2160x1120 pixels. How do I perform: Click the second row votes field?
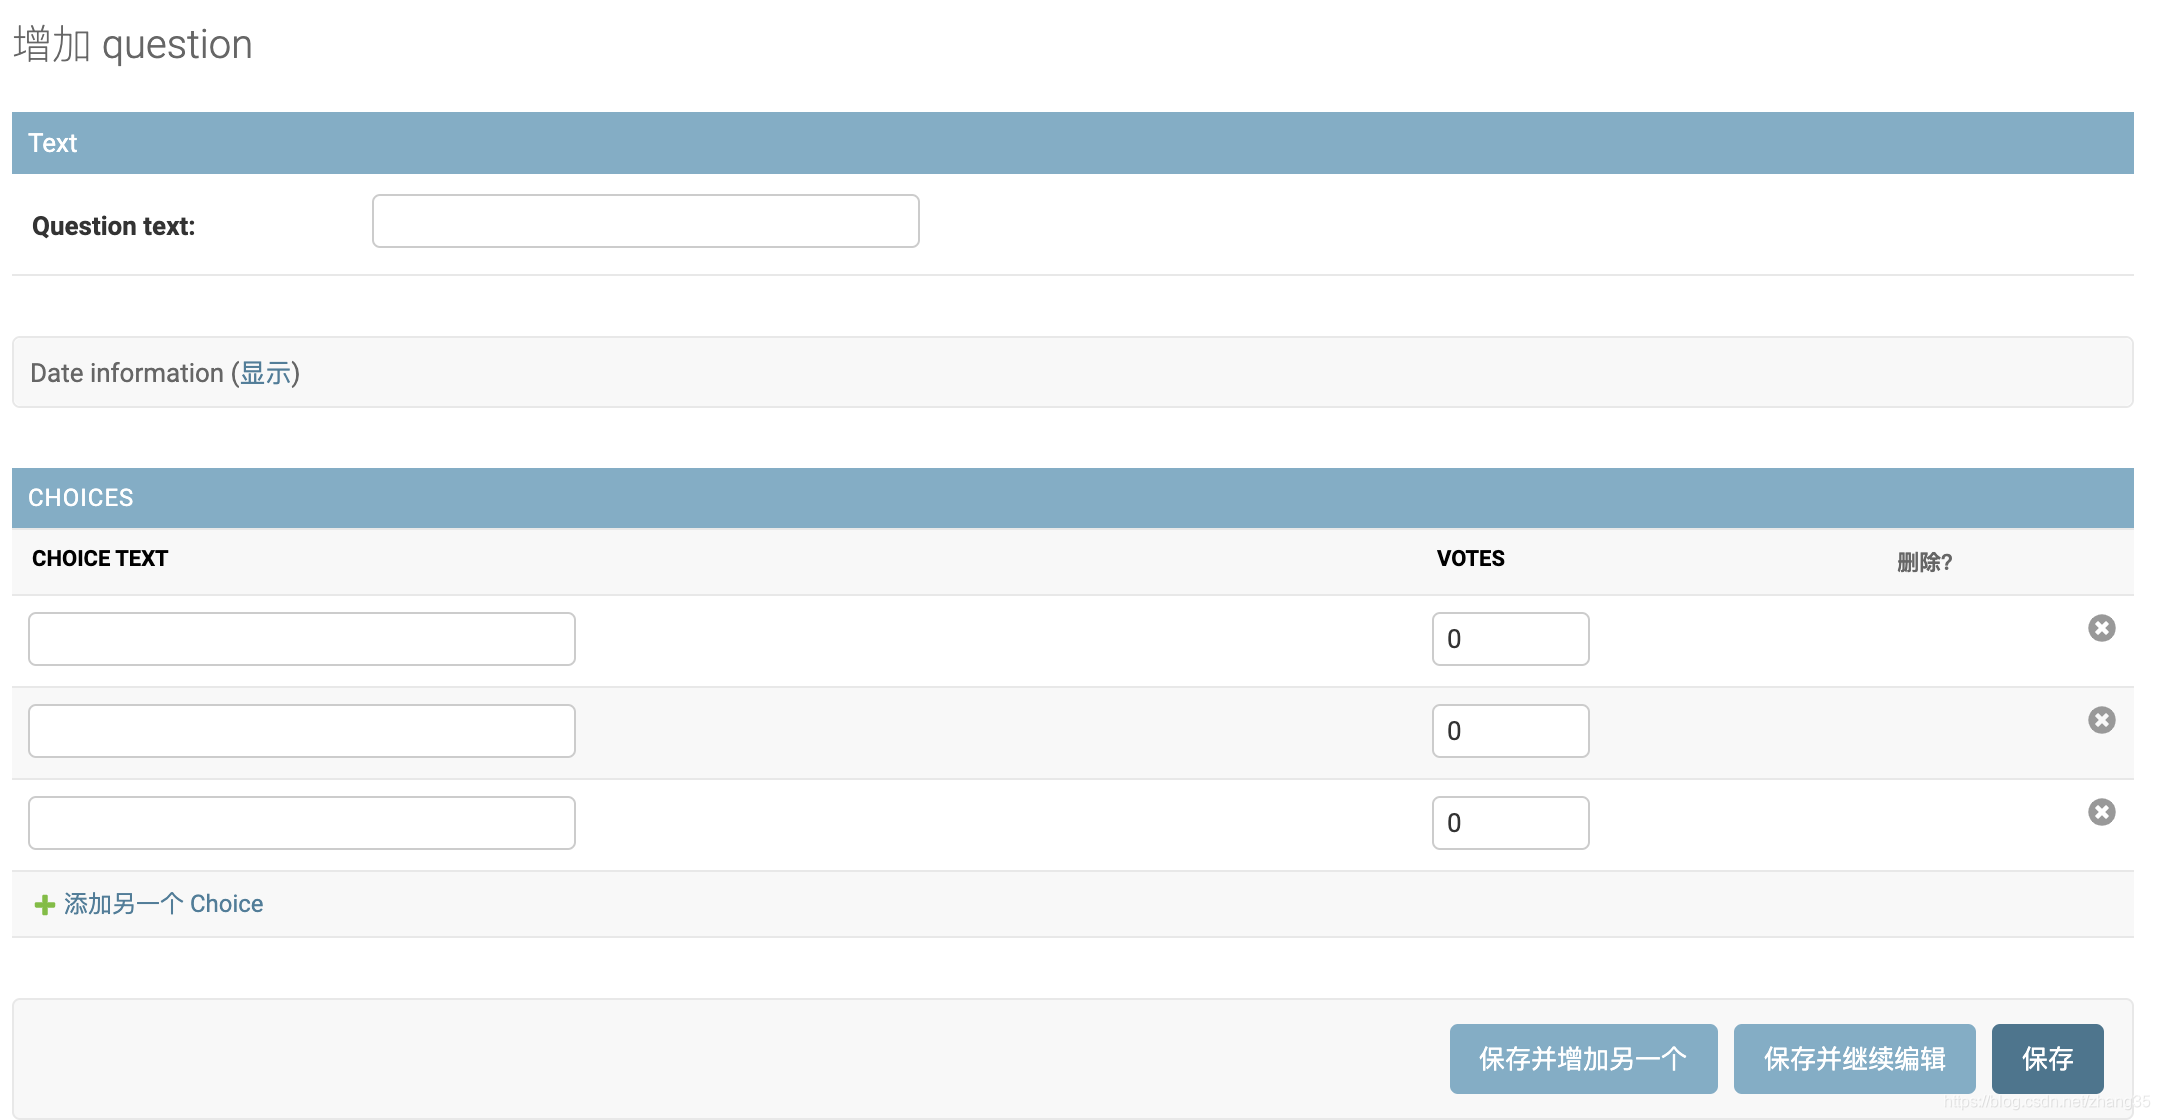tap(1510, 731)
